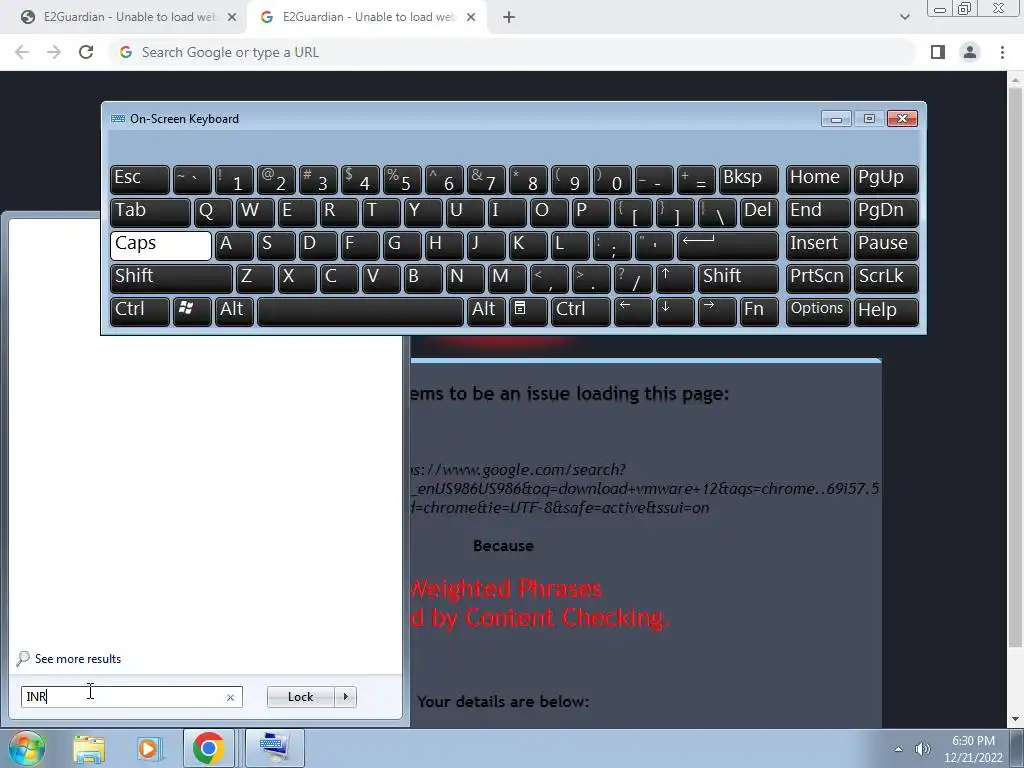Reload the page in Chrome
This screenshot has width=1024, height=768.
click(86, 52)
